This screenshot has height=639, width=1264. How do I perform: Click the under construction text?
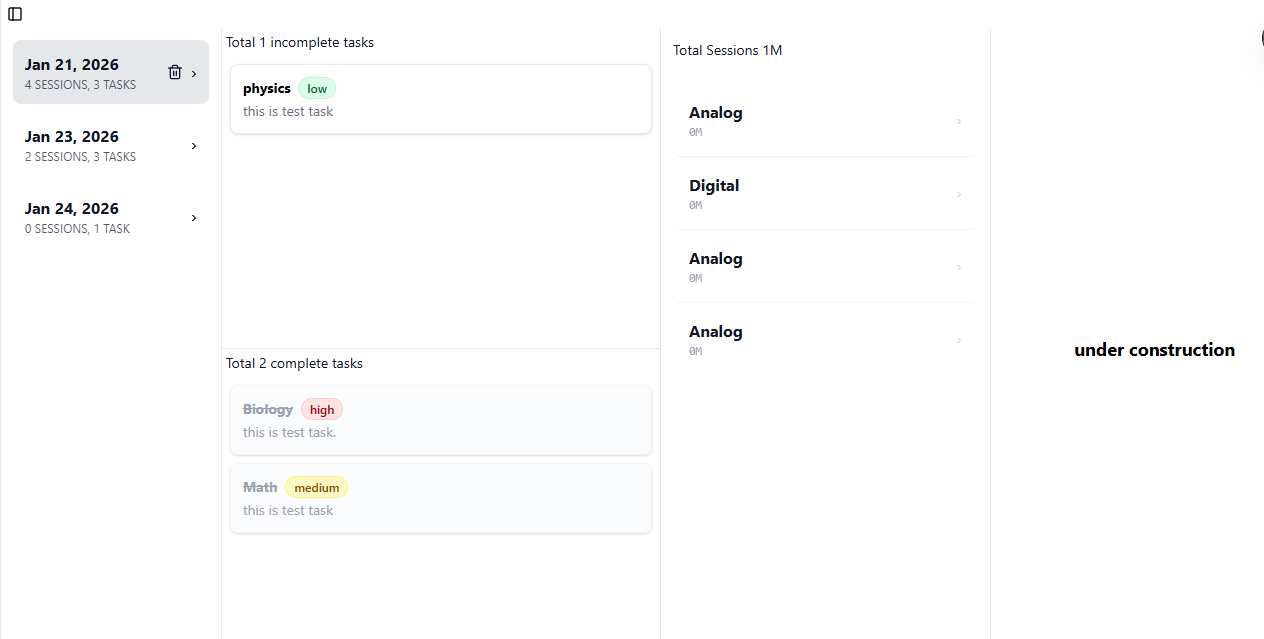click(1154, 350)
